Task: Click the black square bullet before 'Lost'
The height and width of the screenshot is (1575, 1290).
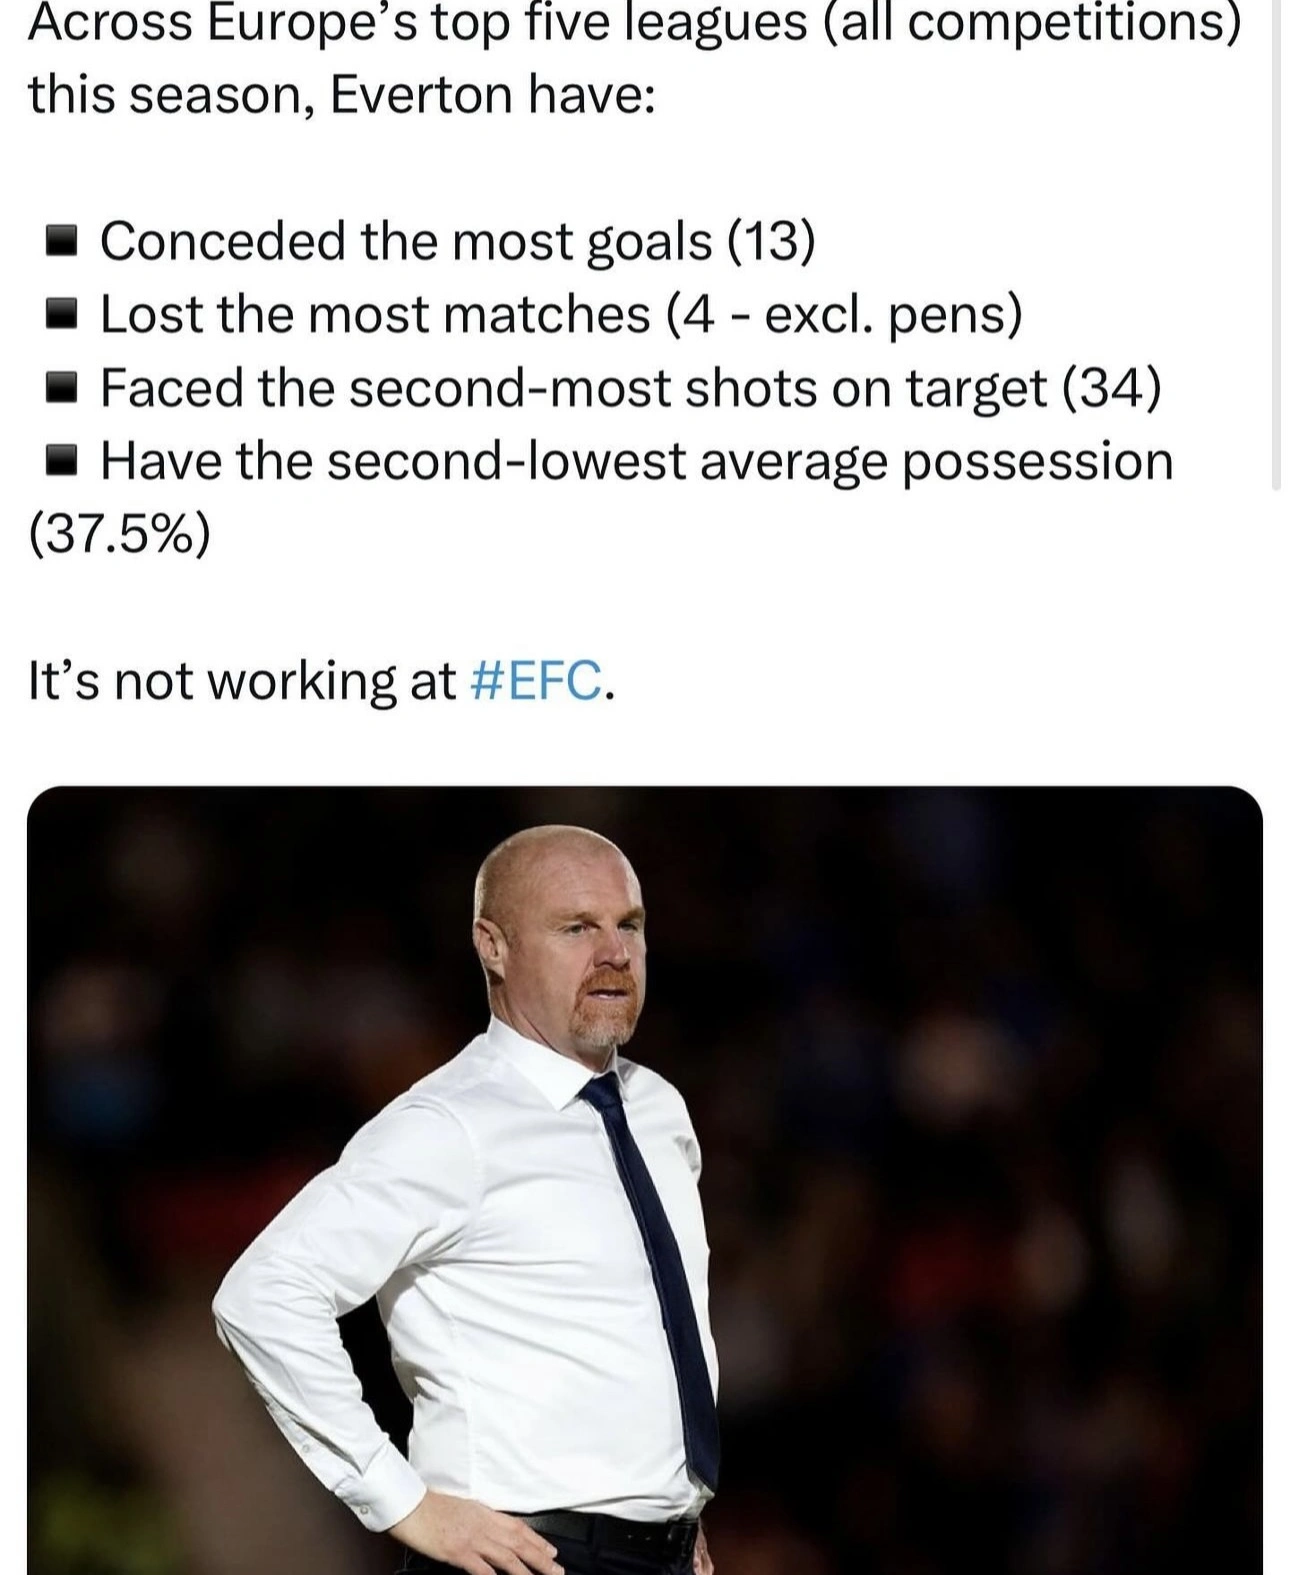Action: [63, 315]
